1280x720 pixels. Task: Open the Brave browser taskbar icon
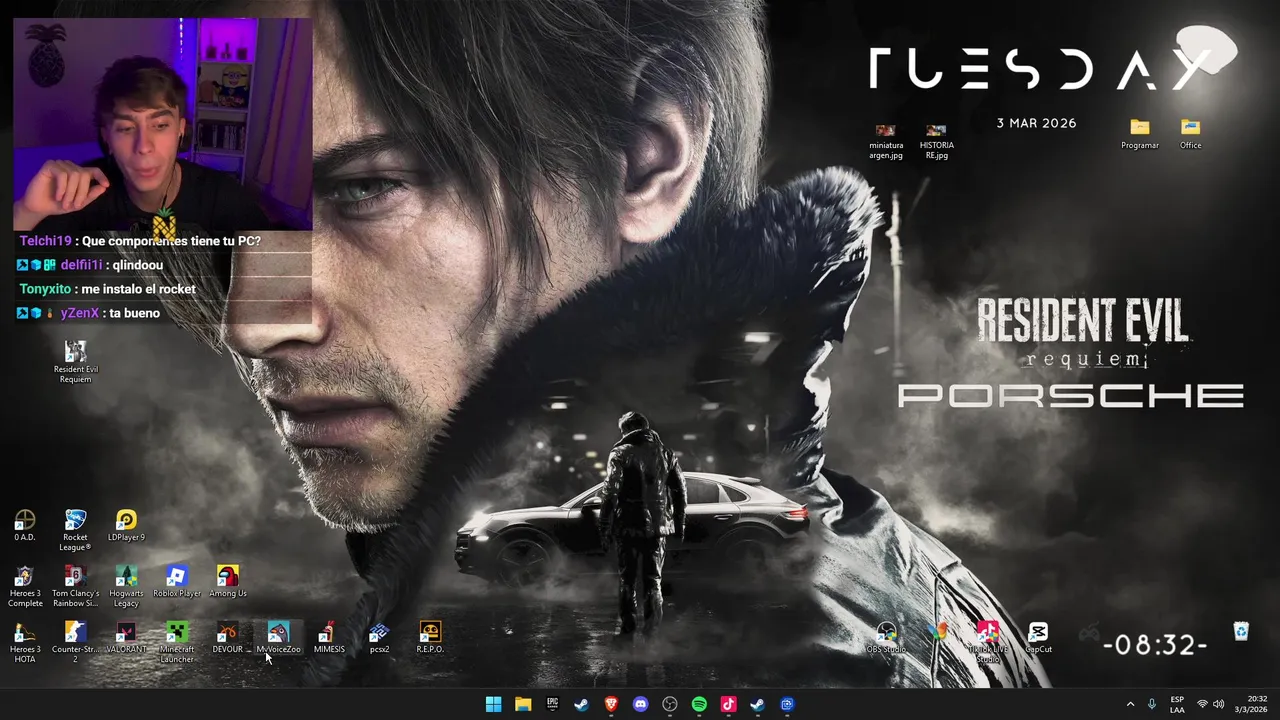611,704
